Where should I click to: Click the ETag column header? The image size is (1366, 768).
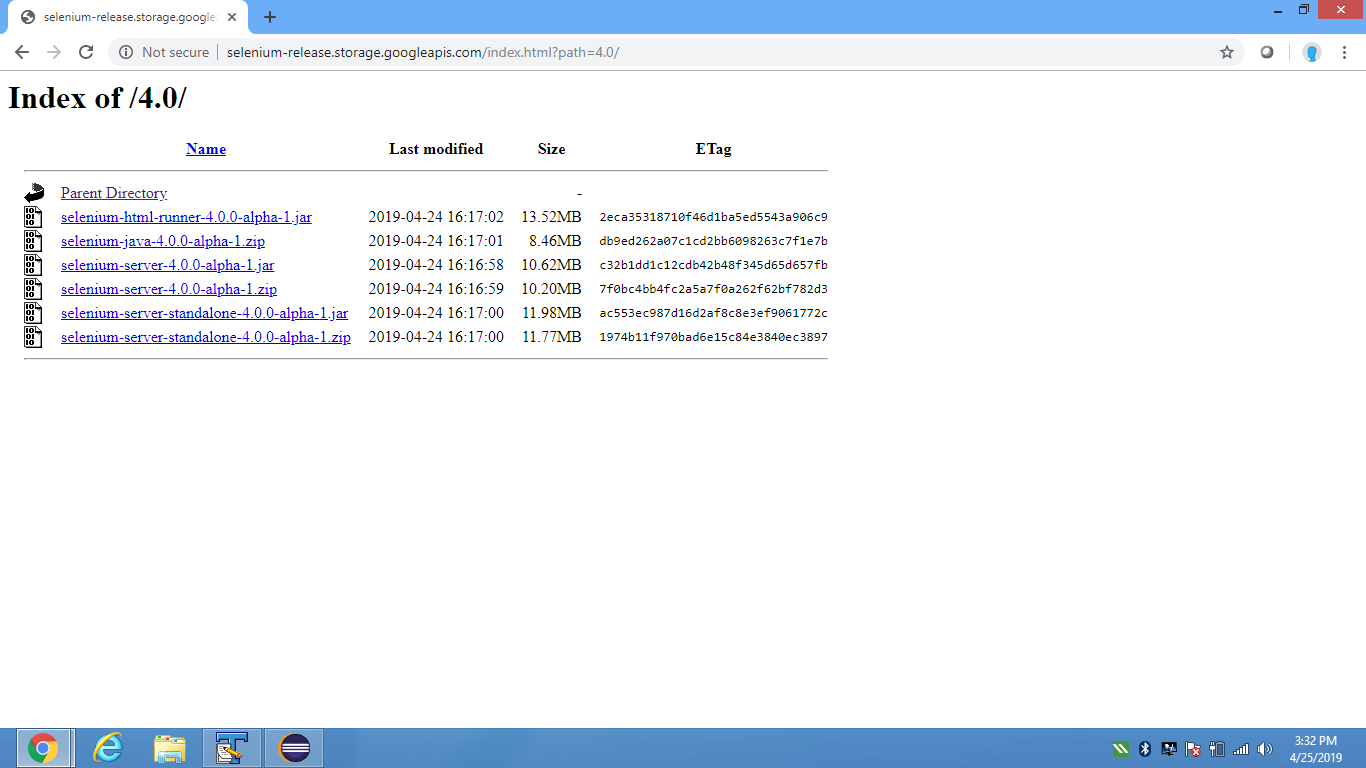point(714,149)
